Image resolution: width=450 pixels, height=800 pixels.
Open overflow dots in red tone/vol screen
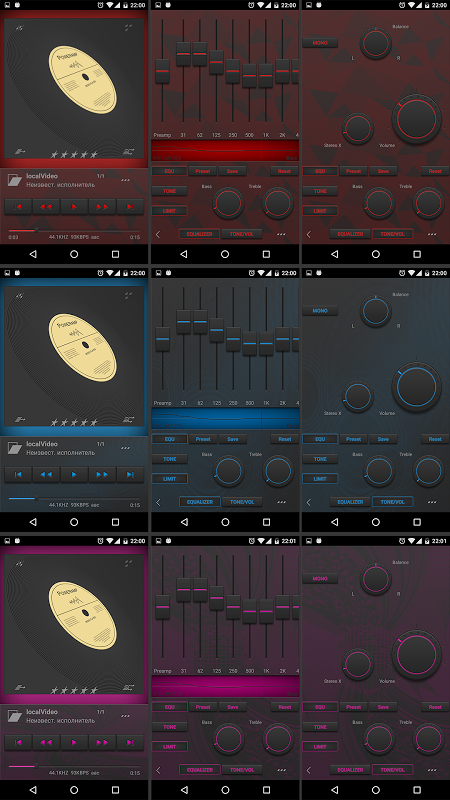432,234
